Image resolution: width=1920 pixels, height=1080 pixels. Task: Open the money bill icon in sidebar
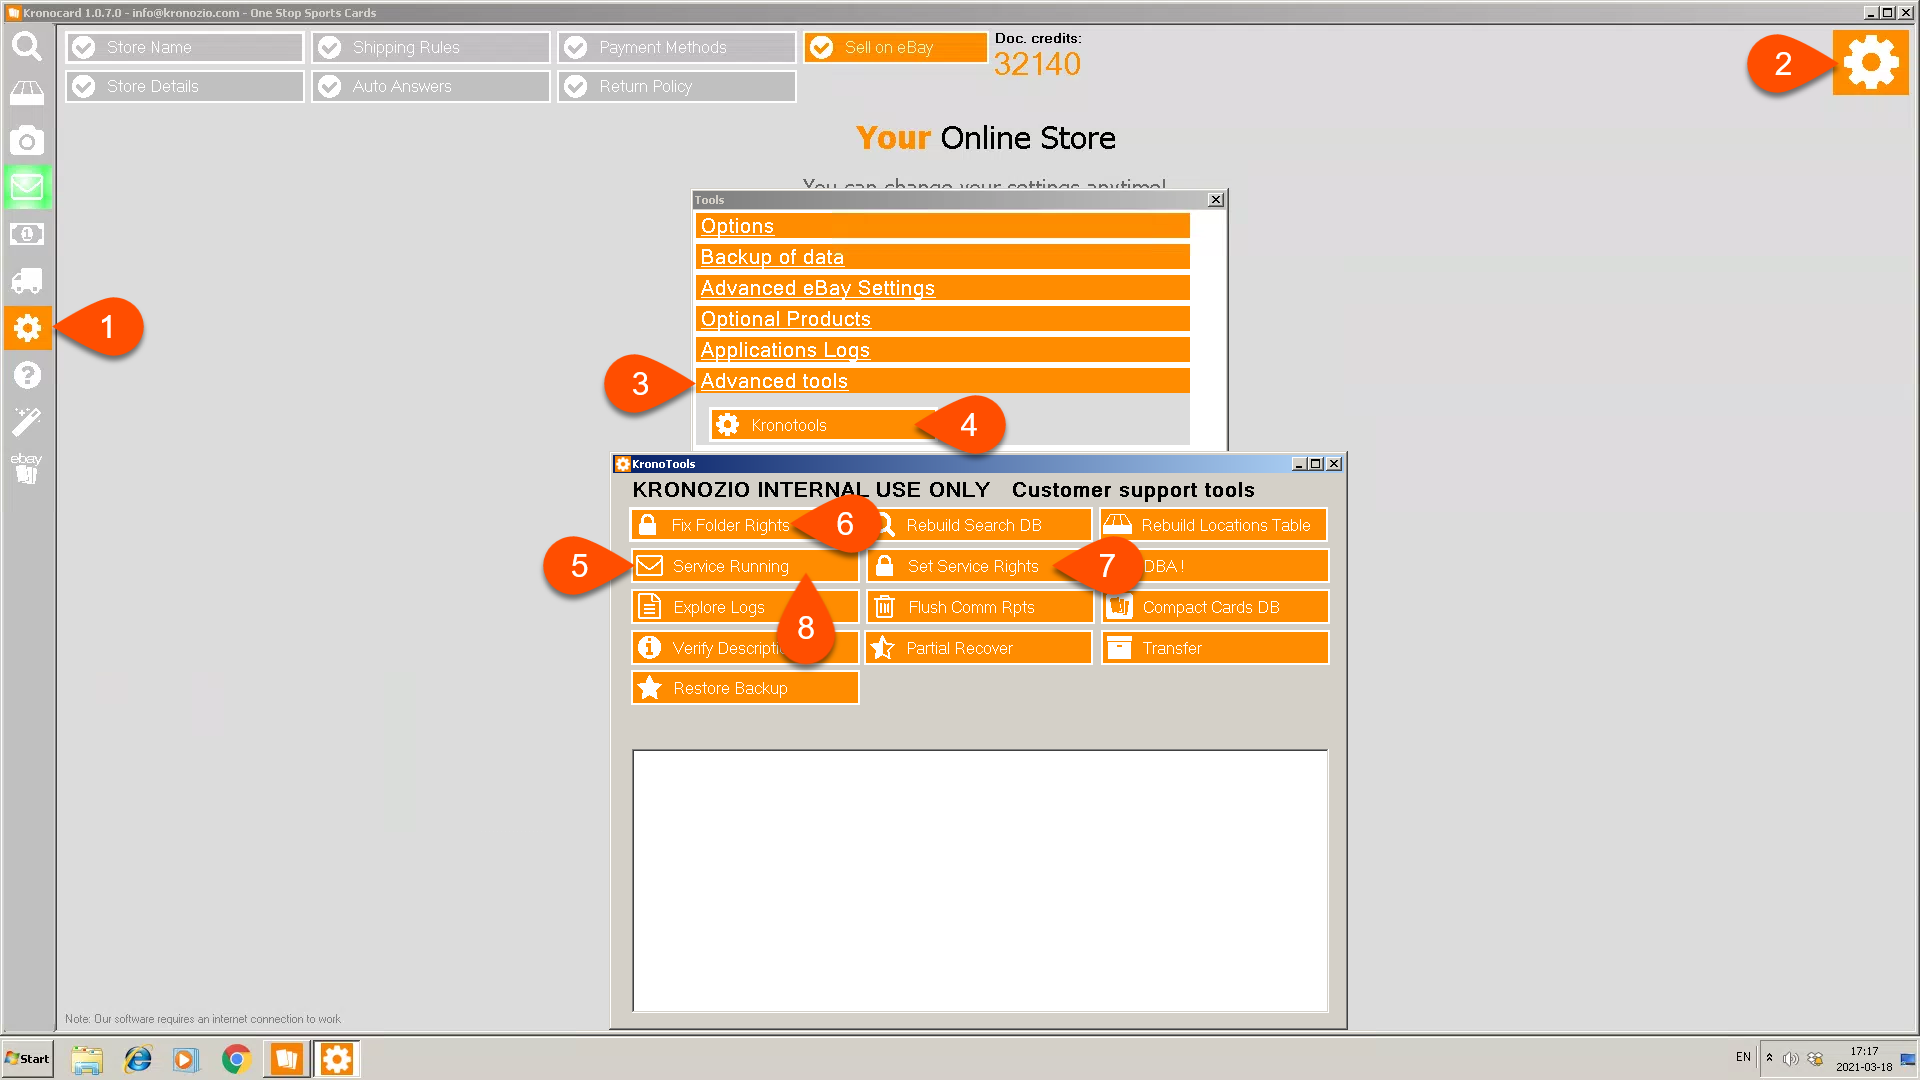(x=27, y=234)
